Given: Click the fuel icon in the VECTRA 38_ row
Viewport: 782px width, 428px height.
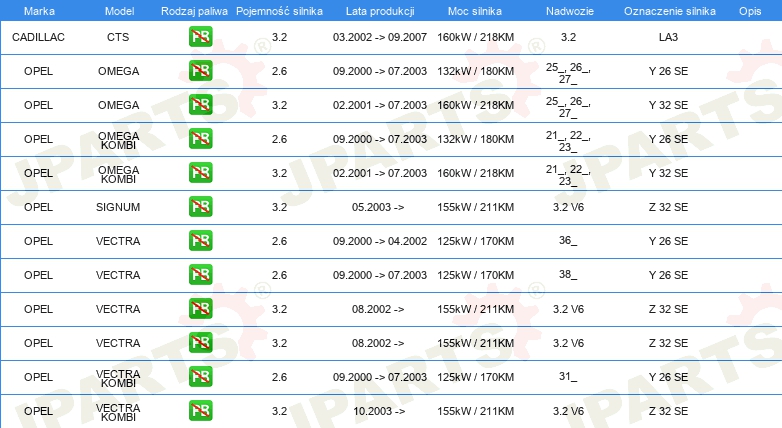Looking at the screenshot, I should tap(200, 274).
